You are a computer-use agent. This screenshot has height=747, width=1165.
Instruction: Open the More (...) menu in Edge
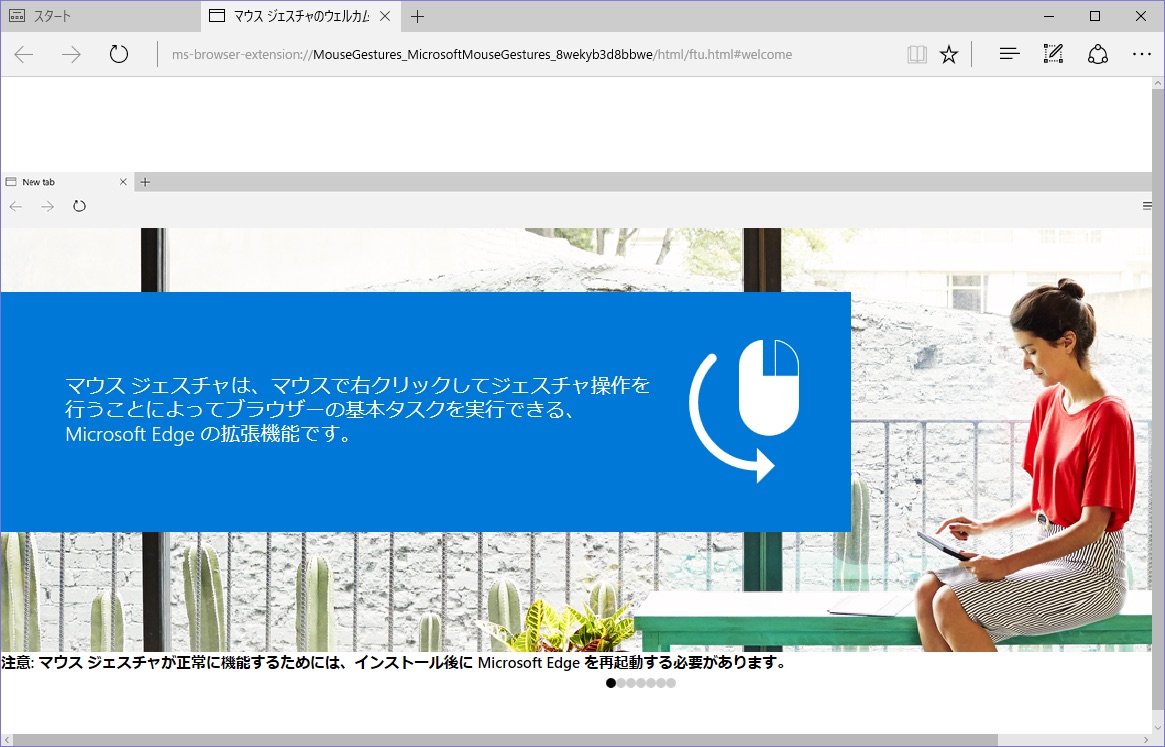click(x=1141, y=54)
